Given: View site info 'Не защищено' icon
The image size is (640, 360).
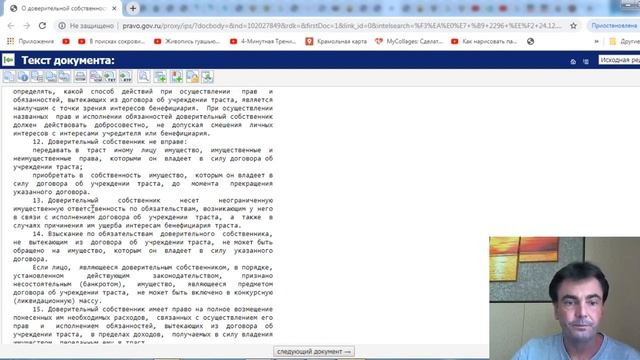Looking at the screenshot, I should pyautogui.click(x=62, y=26).
